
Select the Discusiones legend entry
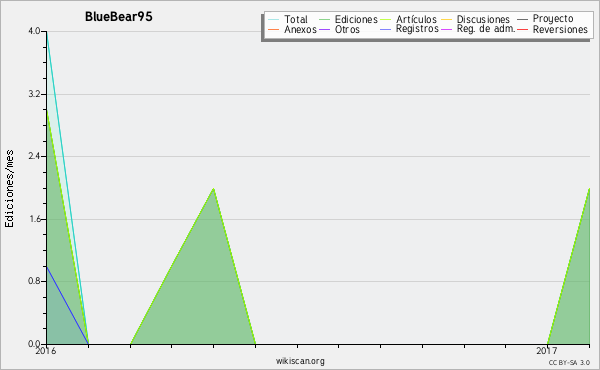[x=476, y=19]
